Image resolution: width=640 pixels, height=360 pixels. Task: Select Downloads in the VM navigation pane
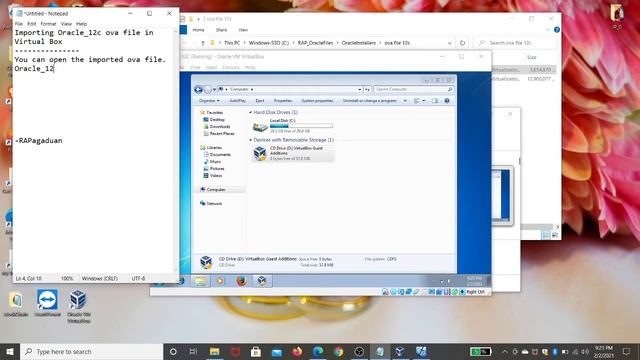(x=220, y=127)
